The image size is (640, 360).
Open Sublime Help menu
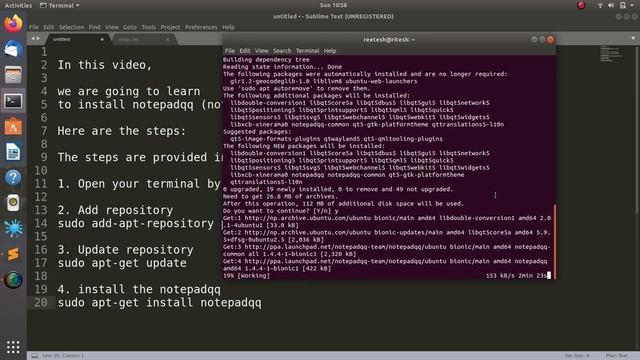coord(228,27)
